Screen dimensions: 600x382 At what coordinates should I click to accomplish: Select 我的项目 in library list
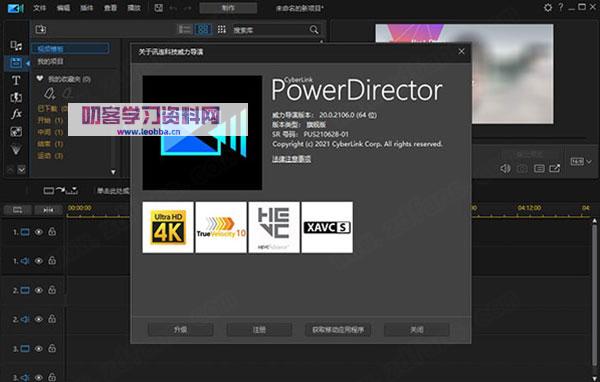(x=50, y=61)
